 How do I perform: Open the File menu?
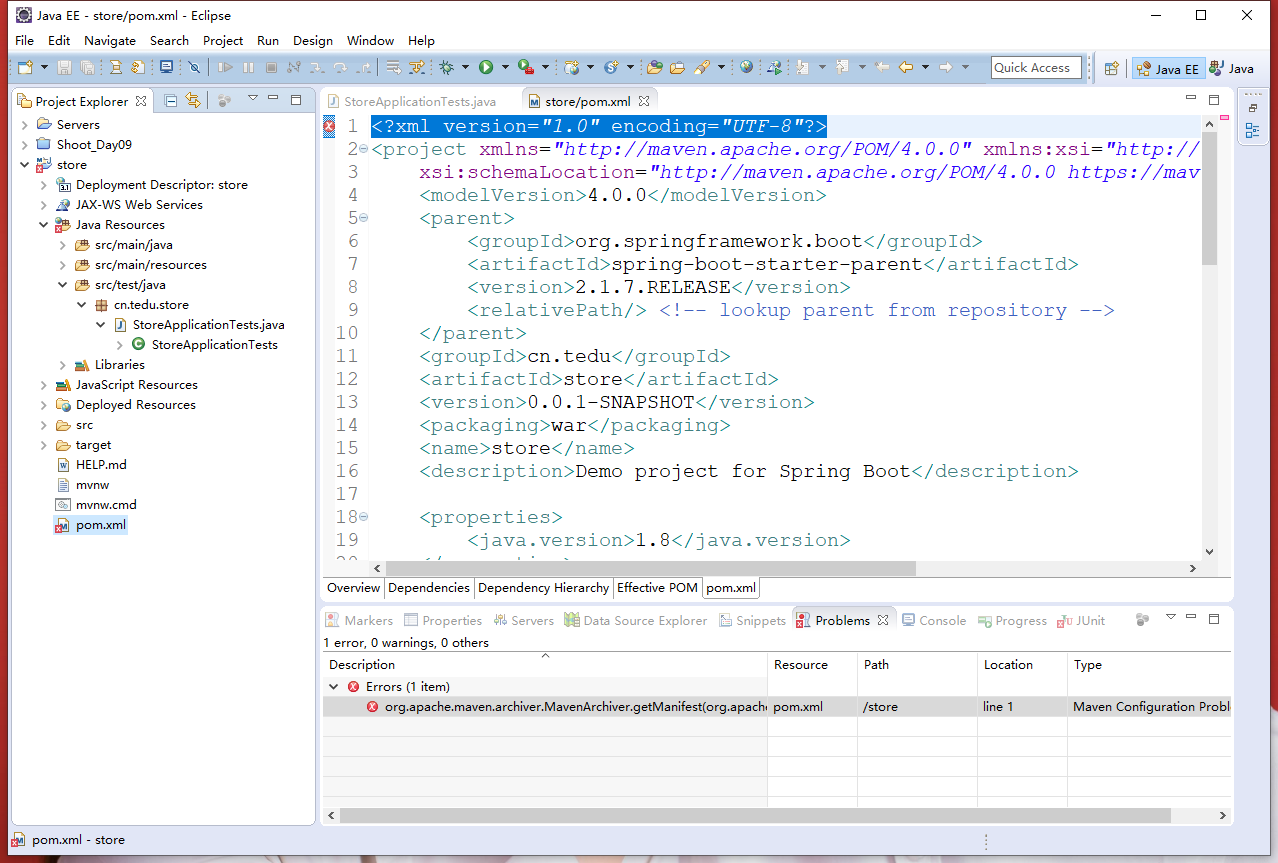[25, 40]
